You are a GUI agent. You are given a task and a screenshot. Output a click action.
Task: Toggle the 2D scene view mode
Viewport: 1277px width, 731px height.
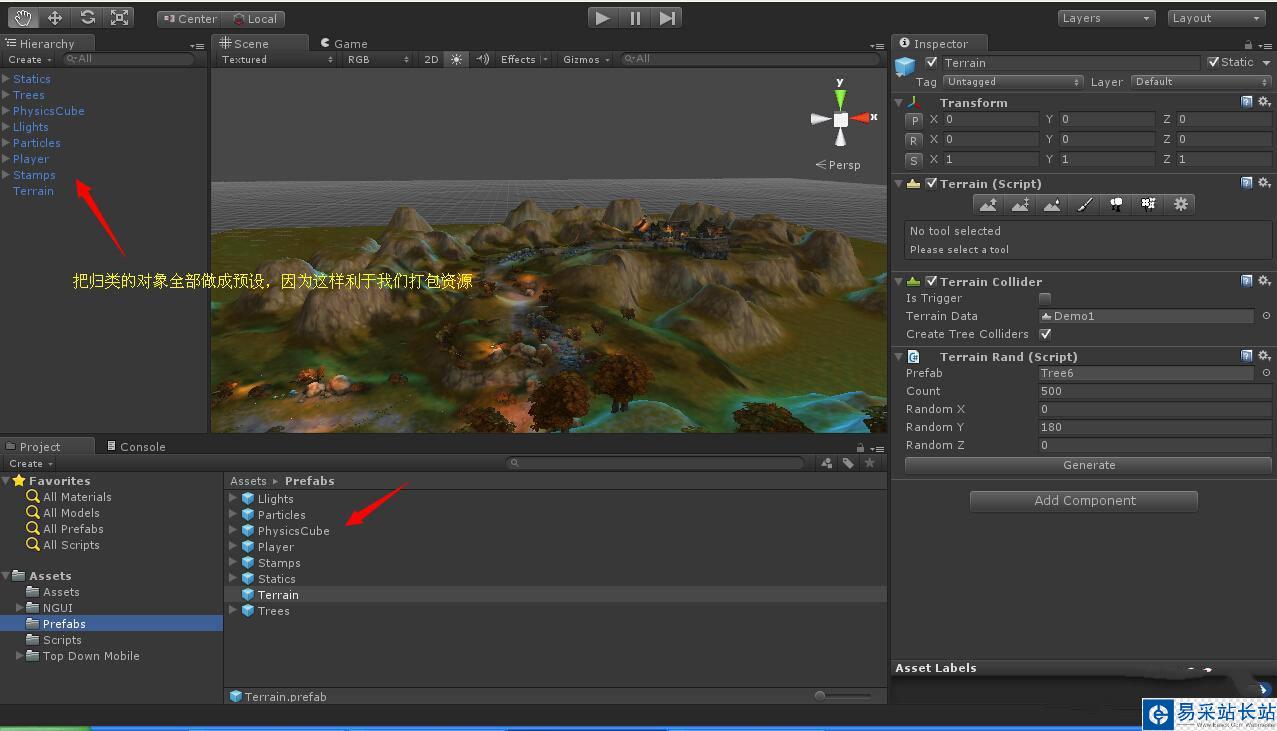click(x=431, y=59)
